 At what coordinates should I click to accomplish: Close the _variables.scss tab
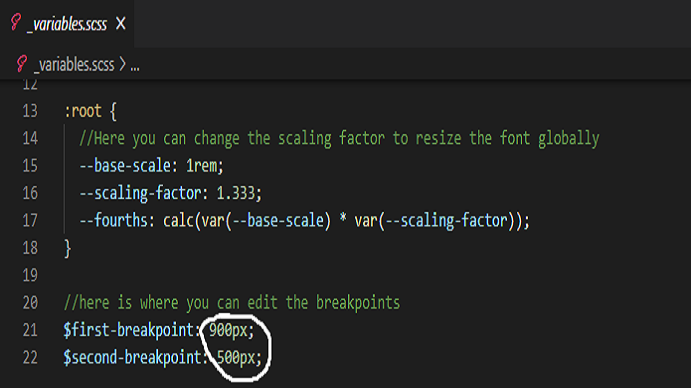click(x=121, y=23)
